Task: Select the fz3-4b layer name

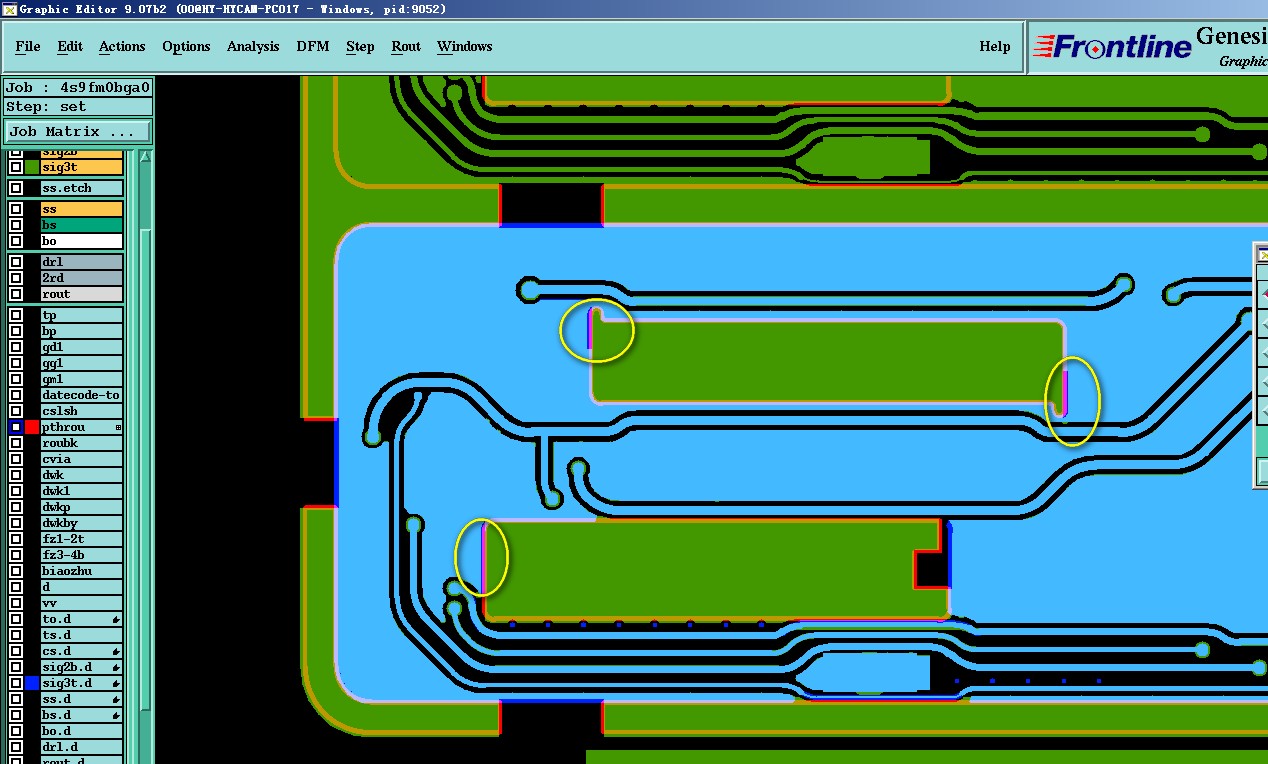Action: 81,555
